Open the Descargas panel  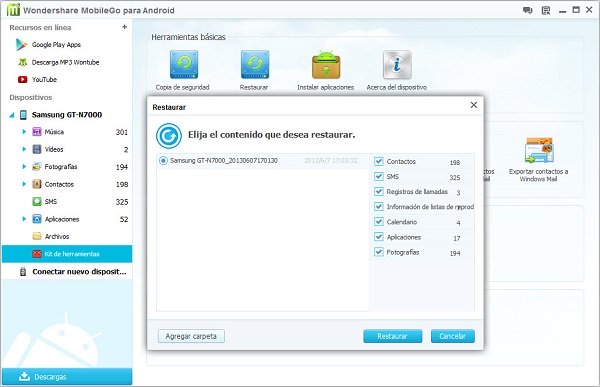coord(67,377)
